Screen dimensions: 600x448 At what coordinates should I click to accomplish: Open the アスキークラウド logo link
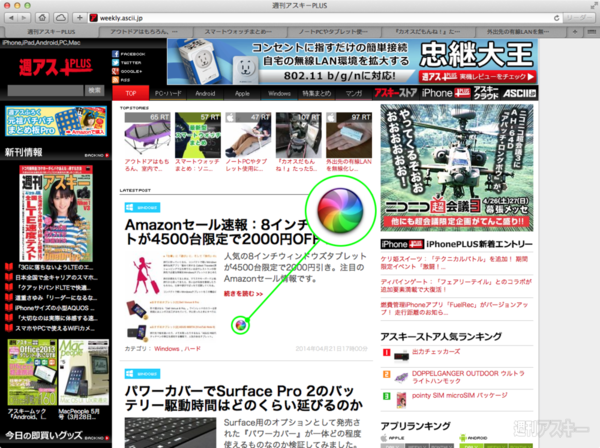[x=486, y=93]
